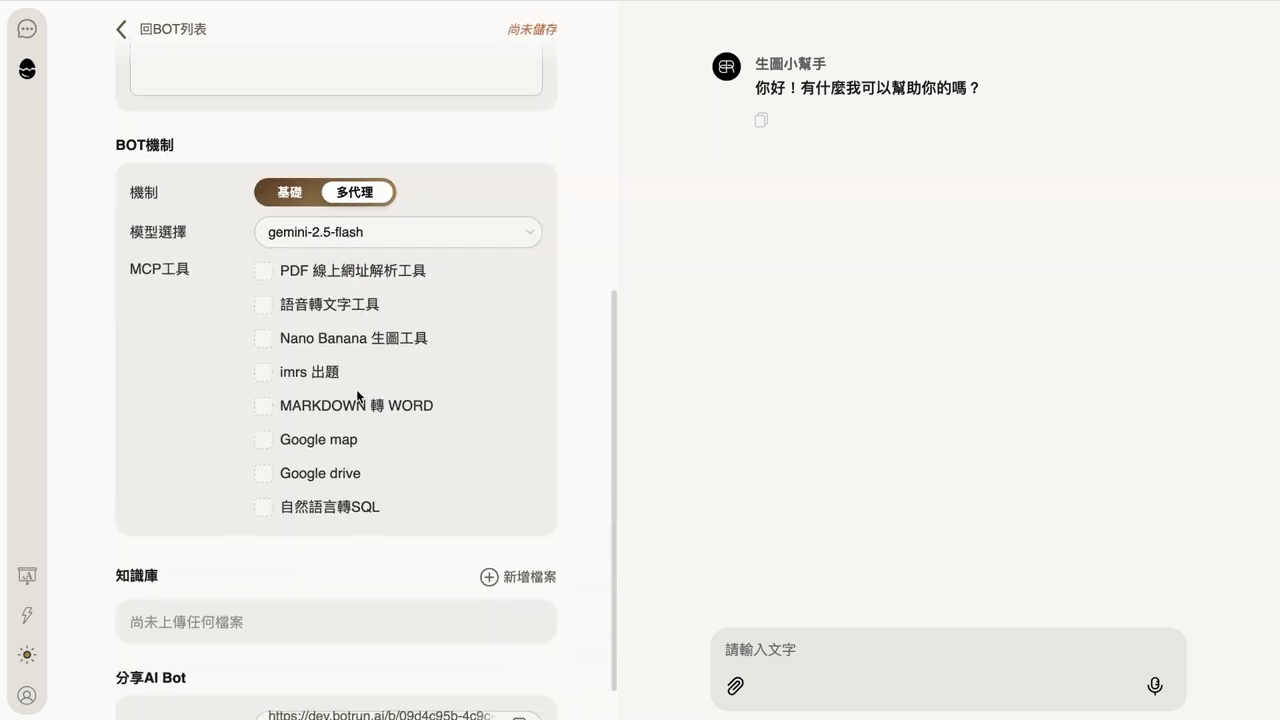Tick the Google drive checkbox
This screenshot has width=1280, height=720.
click(x=263, y=473)
